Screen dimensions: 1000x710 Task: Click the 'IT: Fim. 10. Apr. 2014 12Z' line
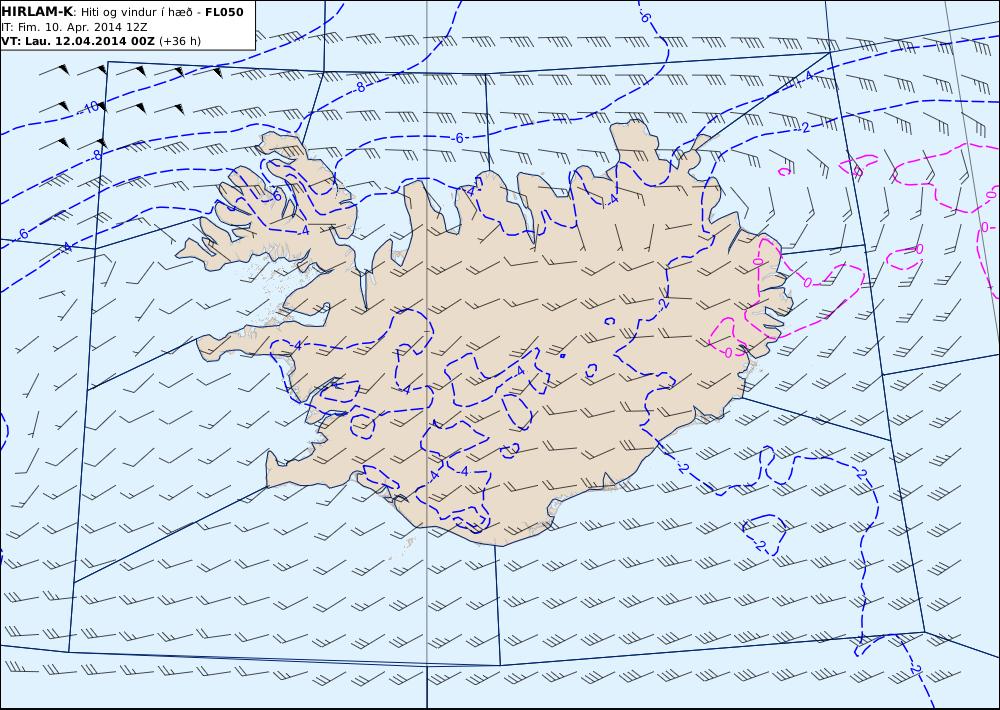click(x=74, y=27)
